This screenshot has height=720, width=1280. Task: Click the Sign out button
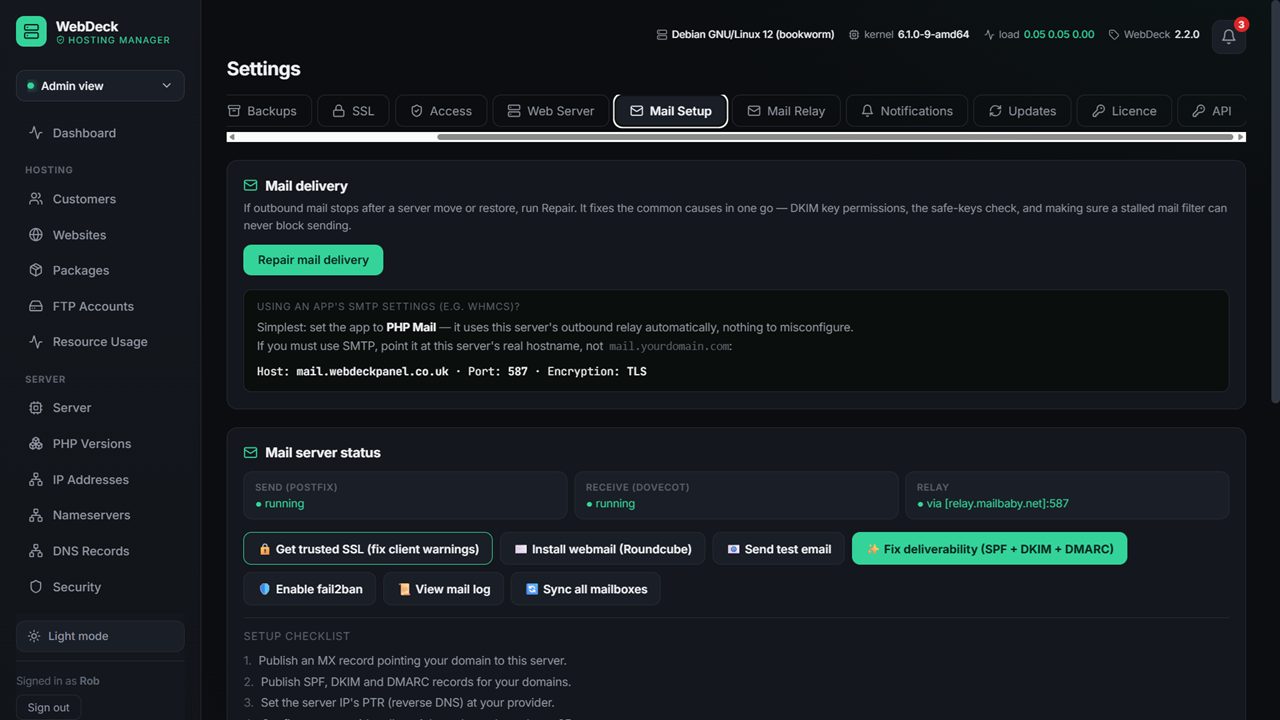48,707
